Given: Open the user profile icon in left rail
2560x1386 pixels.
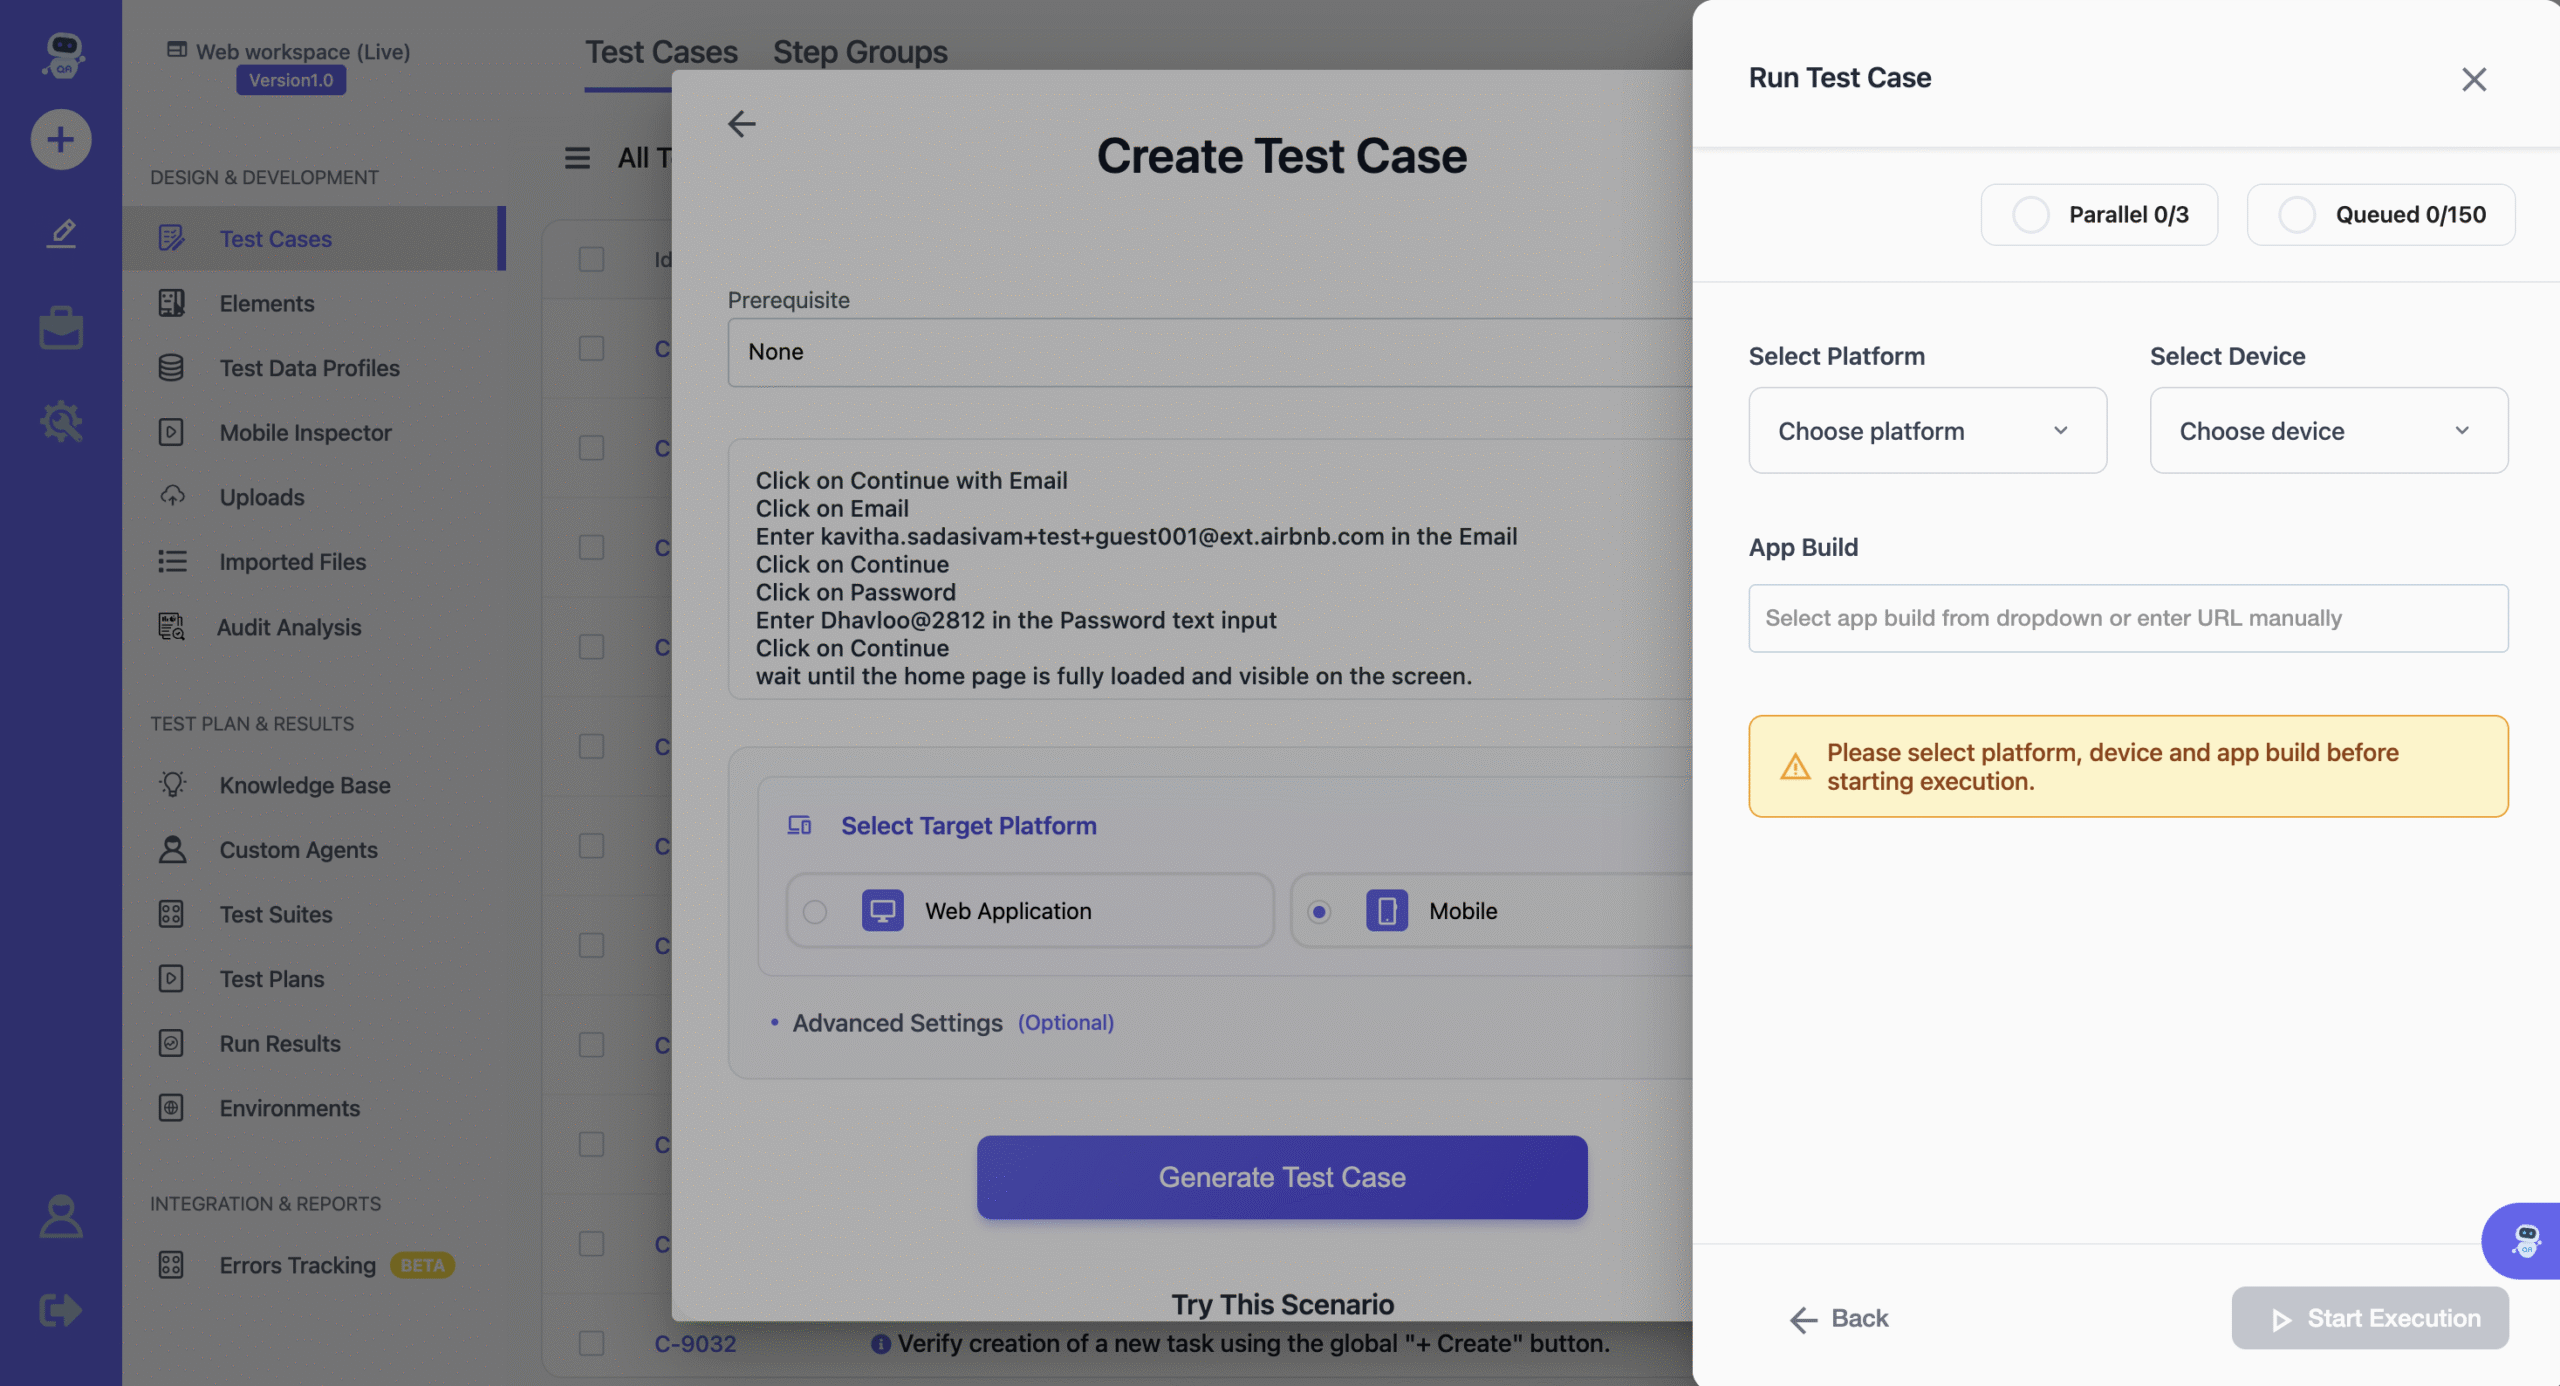Looking at the screenshot, I should [x=61, y=1216].
